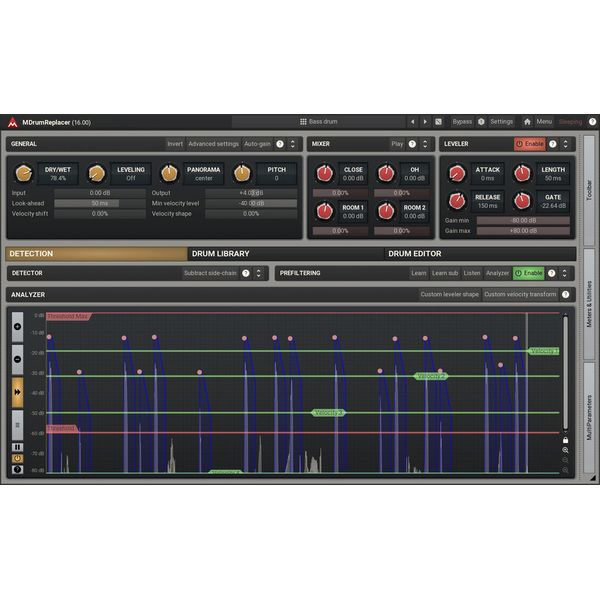Go to previous preset arrow

pyautogui.click(x=412, y=122)
